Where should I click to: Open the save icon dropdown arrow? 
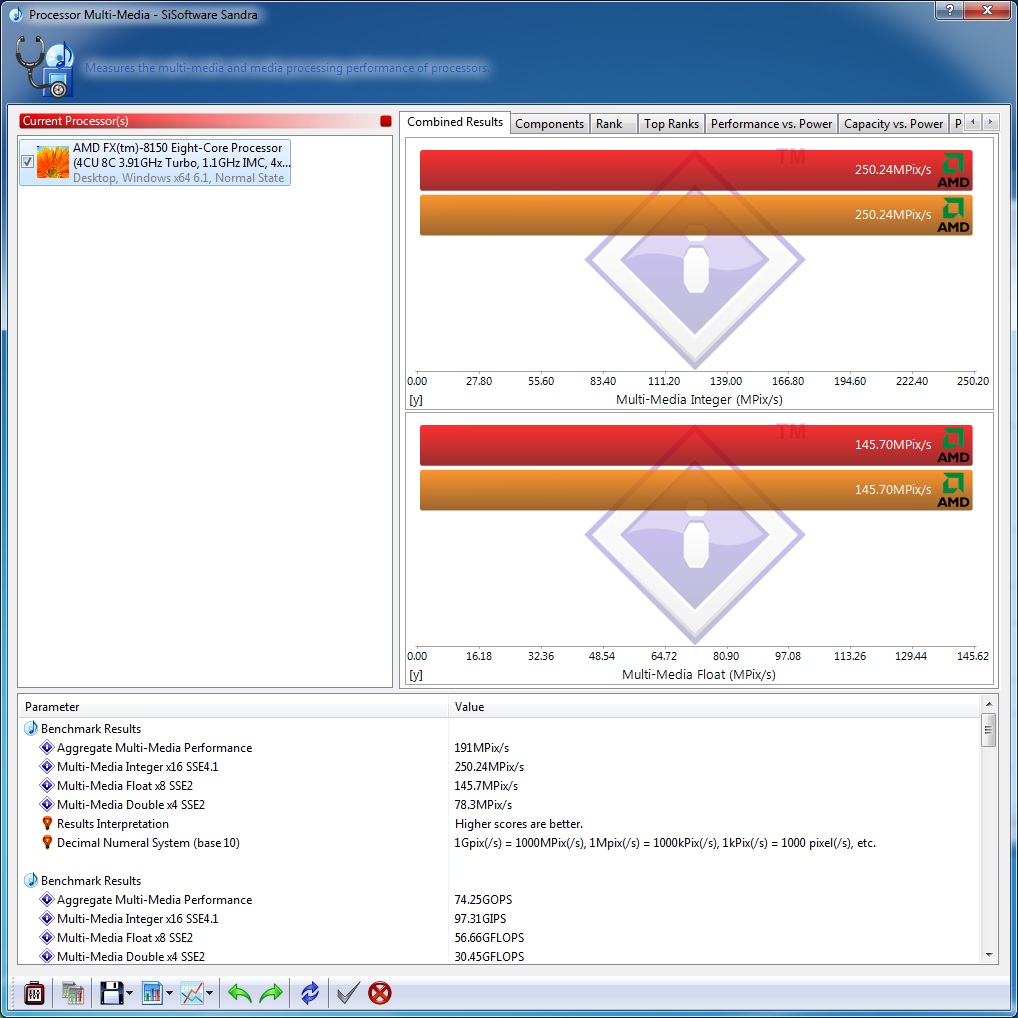(x=129, y=993)
